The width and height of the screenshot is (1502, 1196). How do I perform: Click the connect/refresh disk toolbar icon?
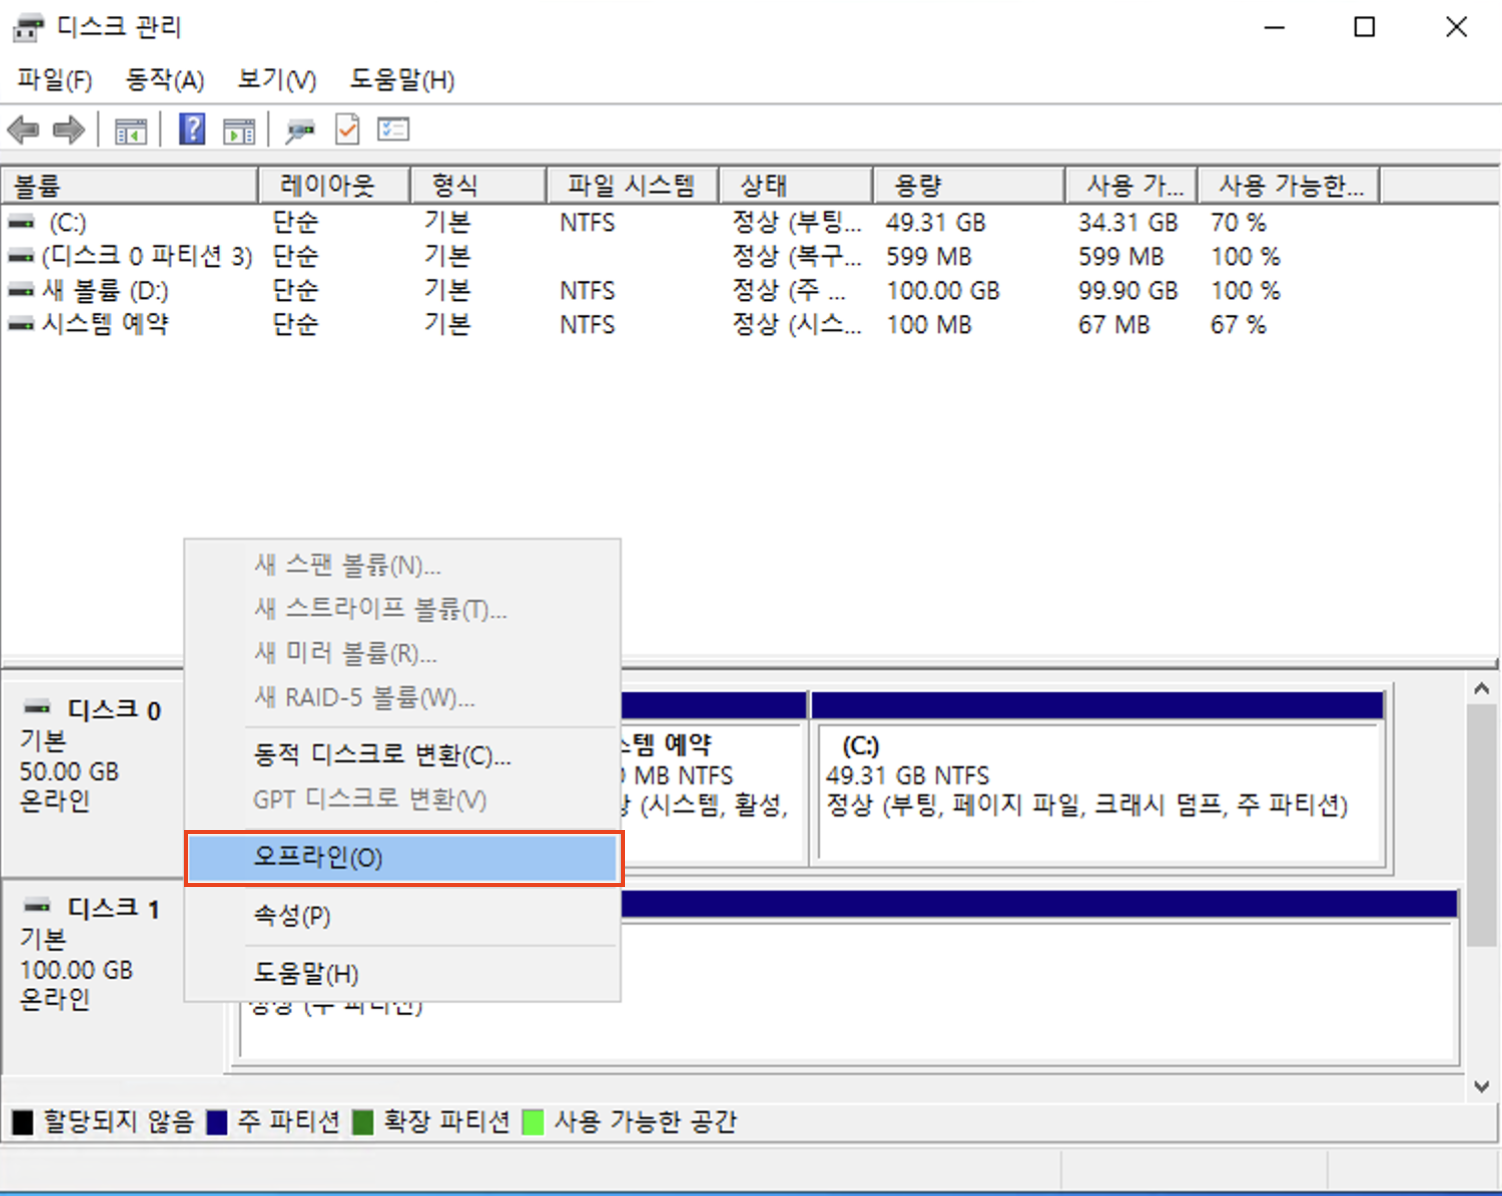pos(299,130)
